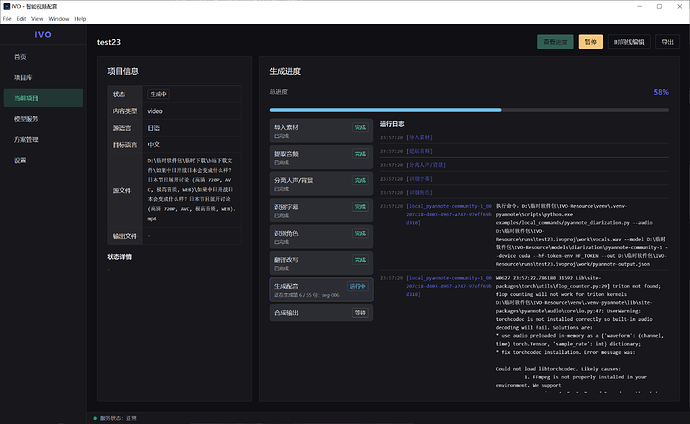
Task: Click the 23:57:29 local_pyannote log tag
Action: tap(449, 286)
